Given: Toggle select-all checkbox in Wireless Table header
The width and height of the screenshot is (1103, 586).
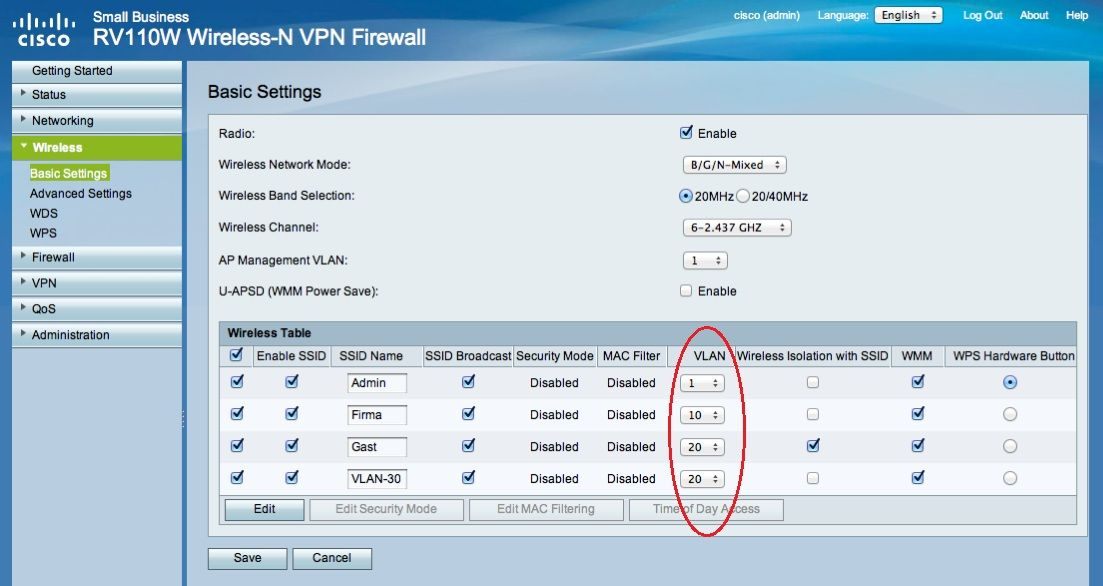Looking at the screenshot, I should click(236, 355).
